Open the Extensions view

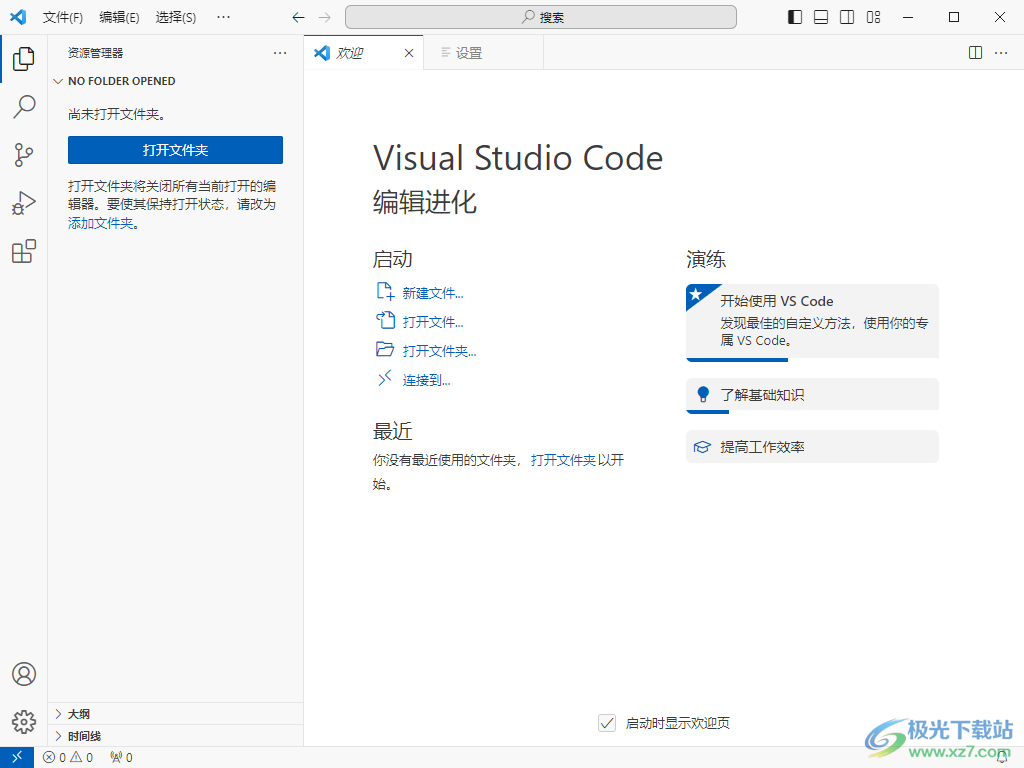pyautogui.click(x=24, y=251)
